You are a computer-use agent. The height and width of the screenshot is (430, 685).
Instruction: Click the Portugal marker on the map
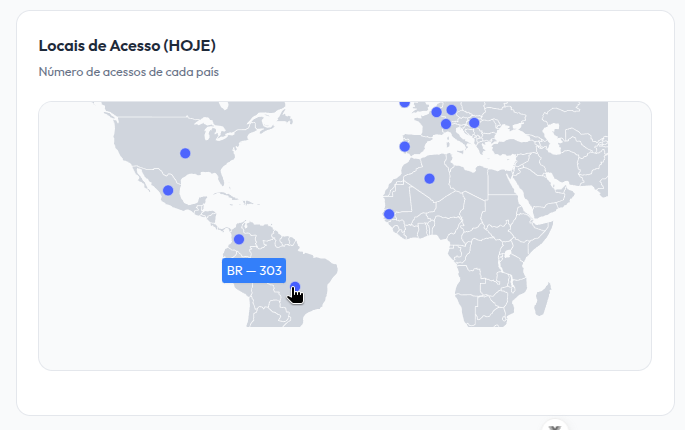405,147
